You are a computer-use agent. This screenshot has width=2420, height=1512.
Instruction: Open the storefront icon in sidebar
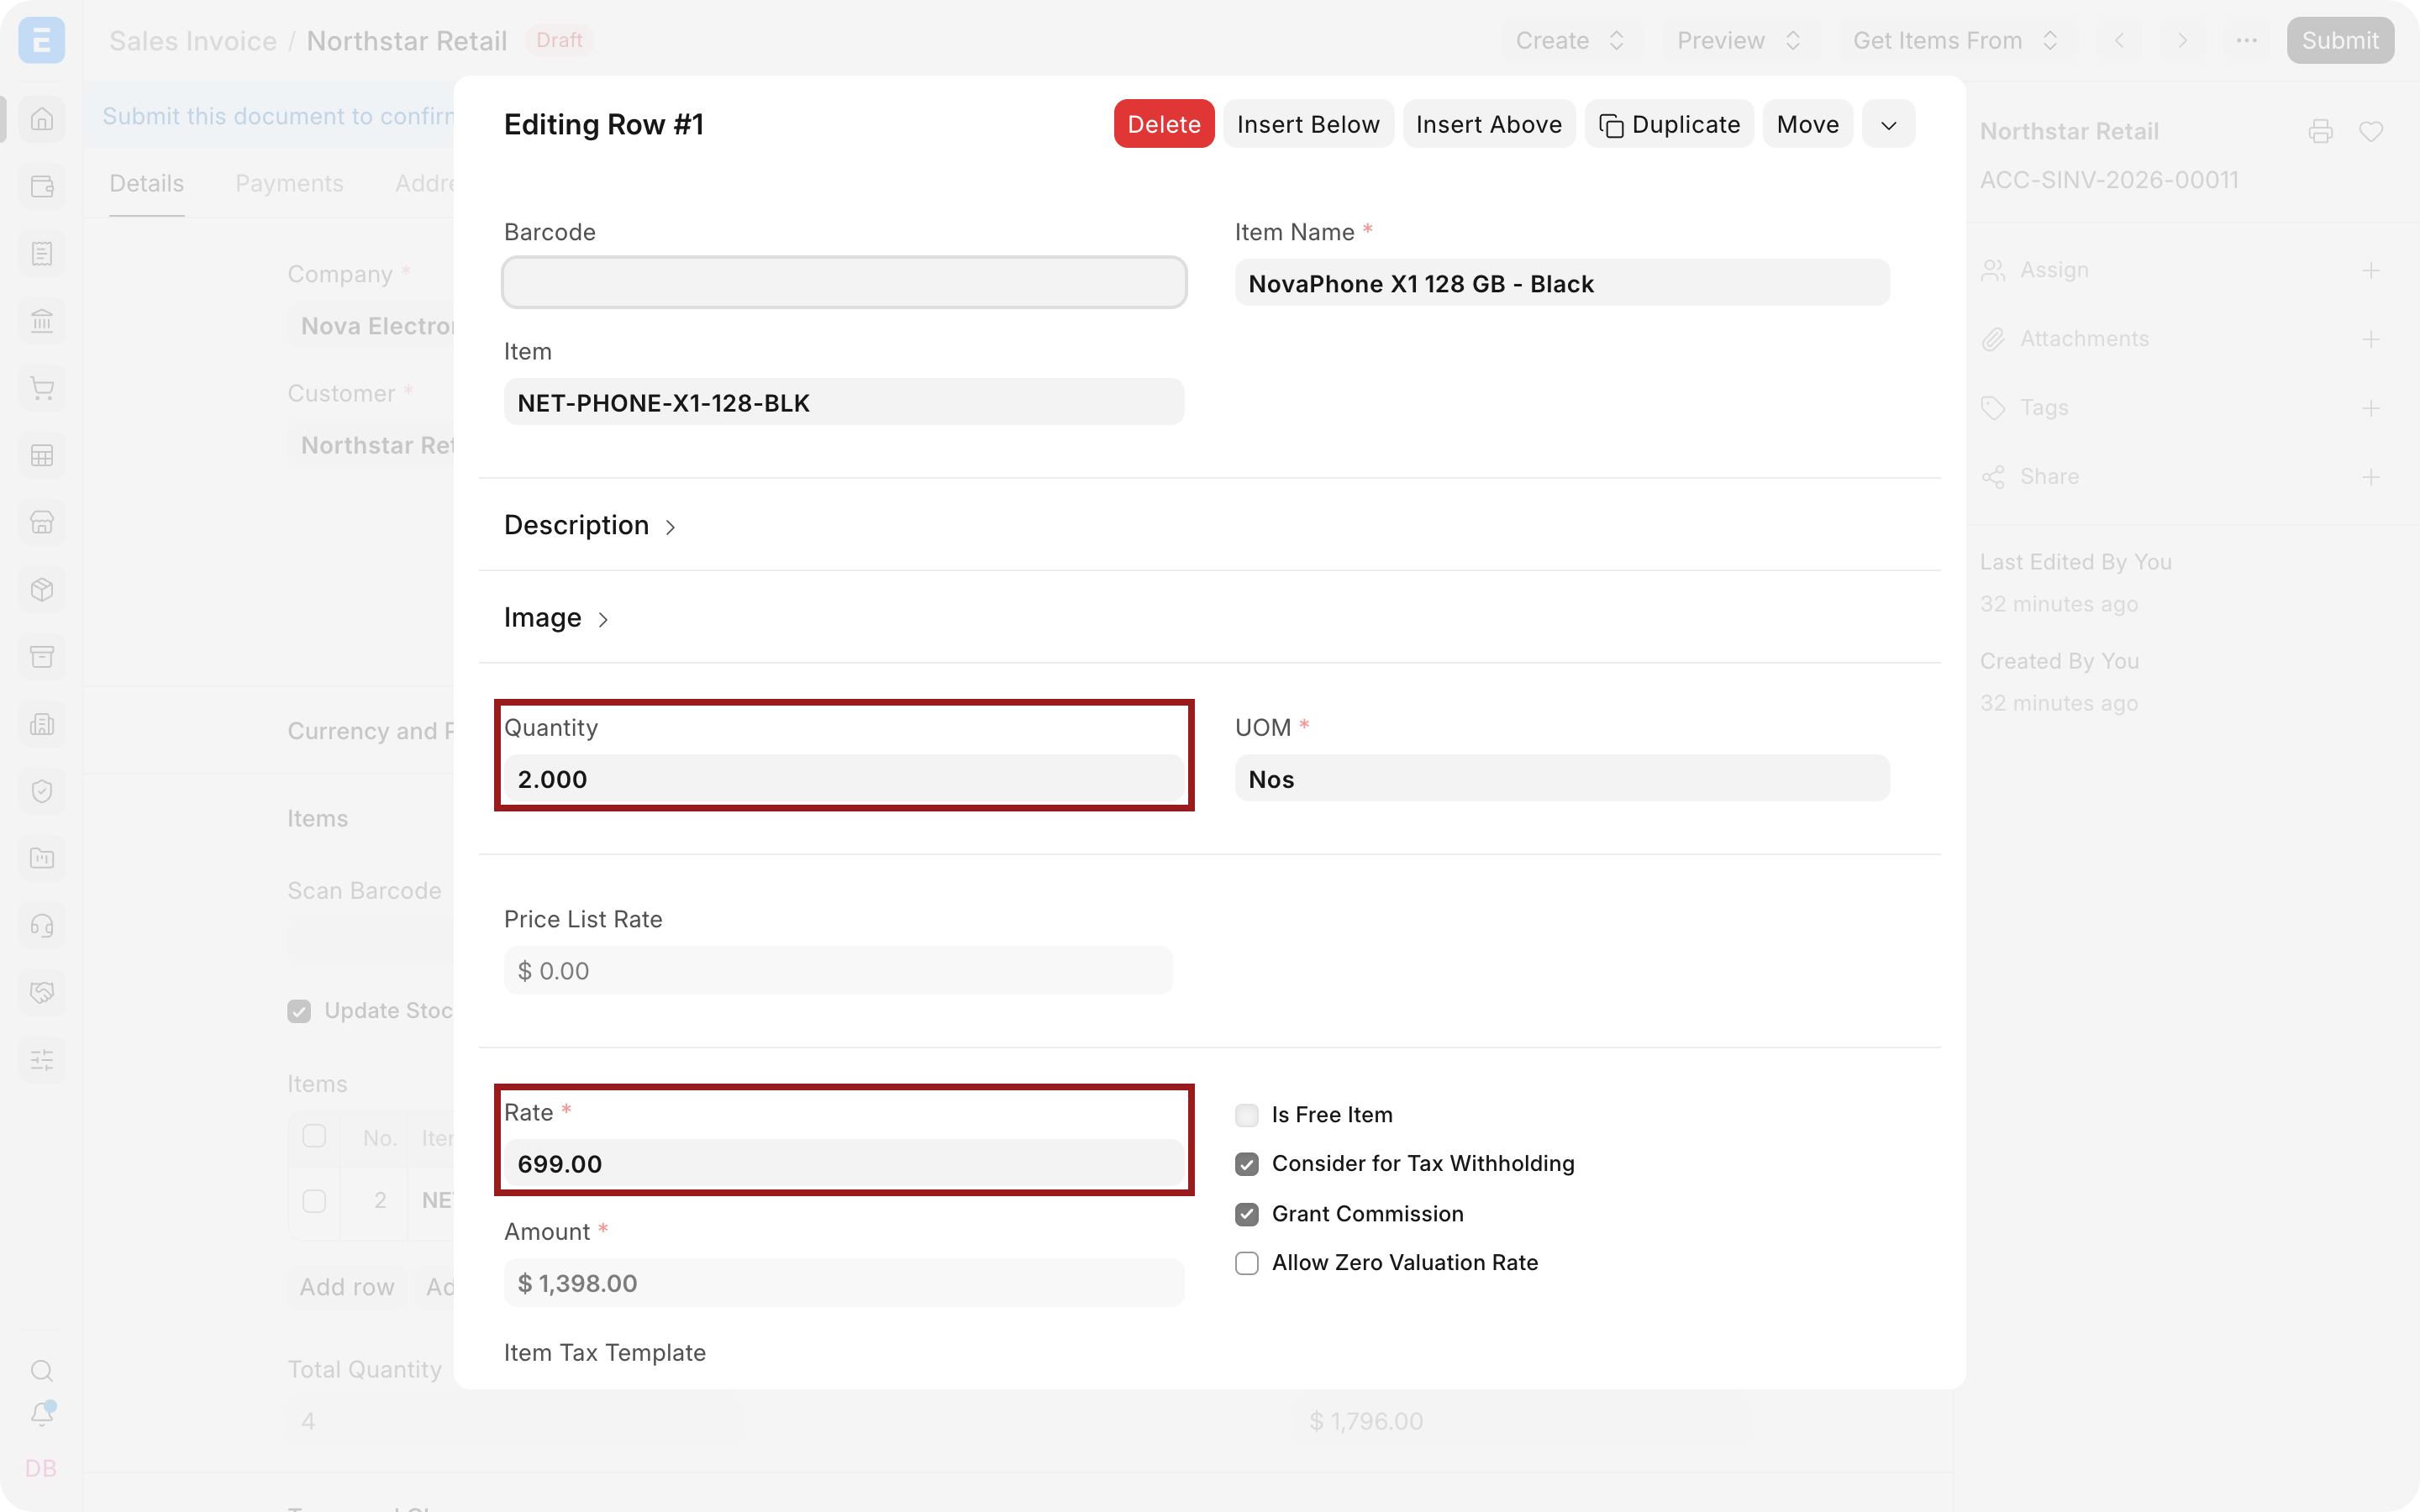[x=42, y=522]
